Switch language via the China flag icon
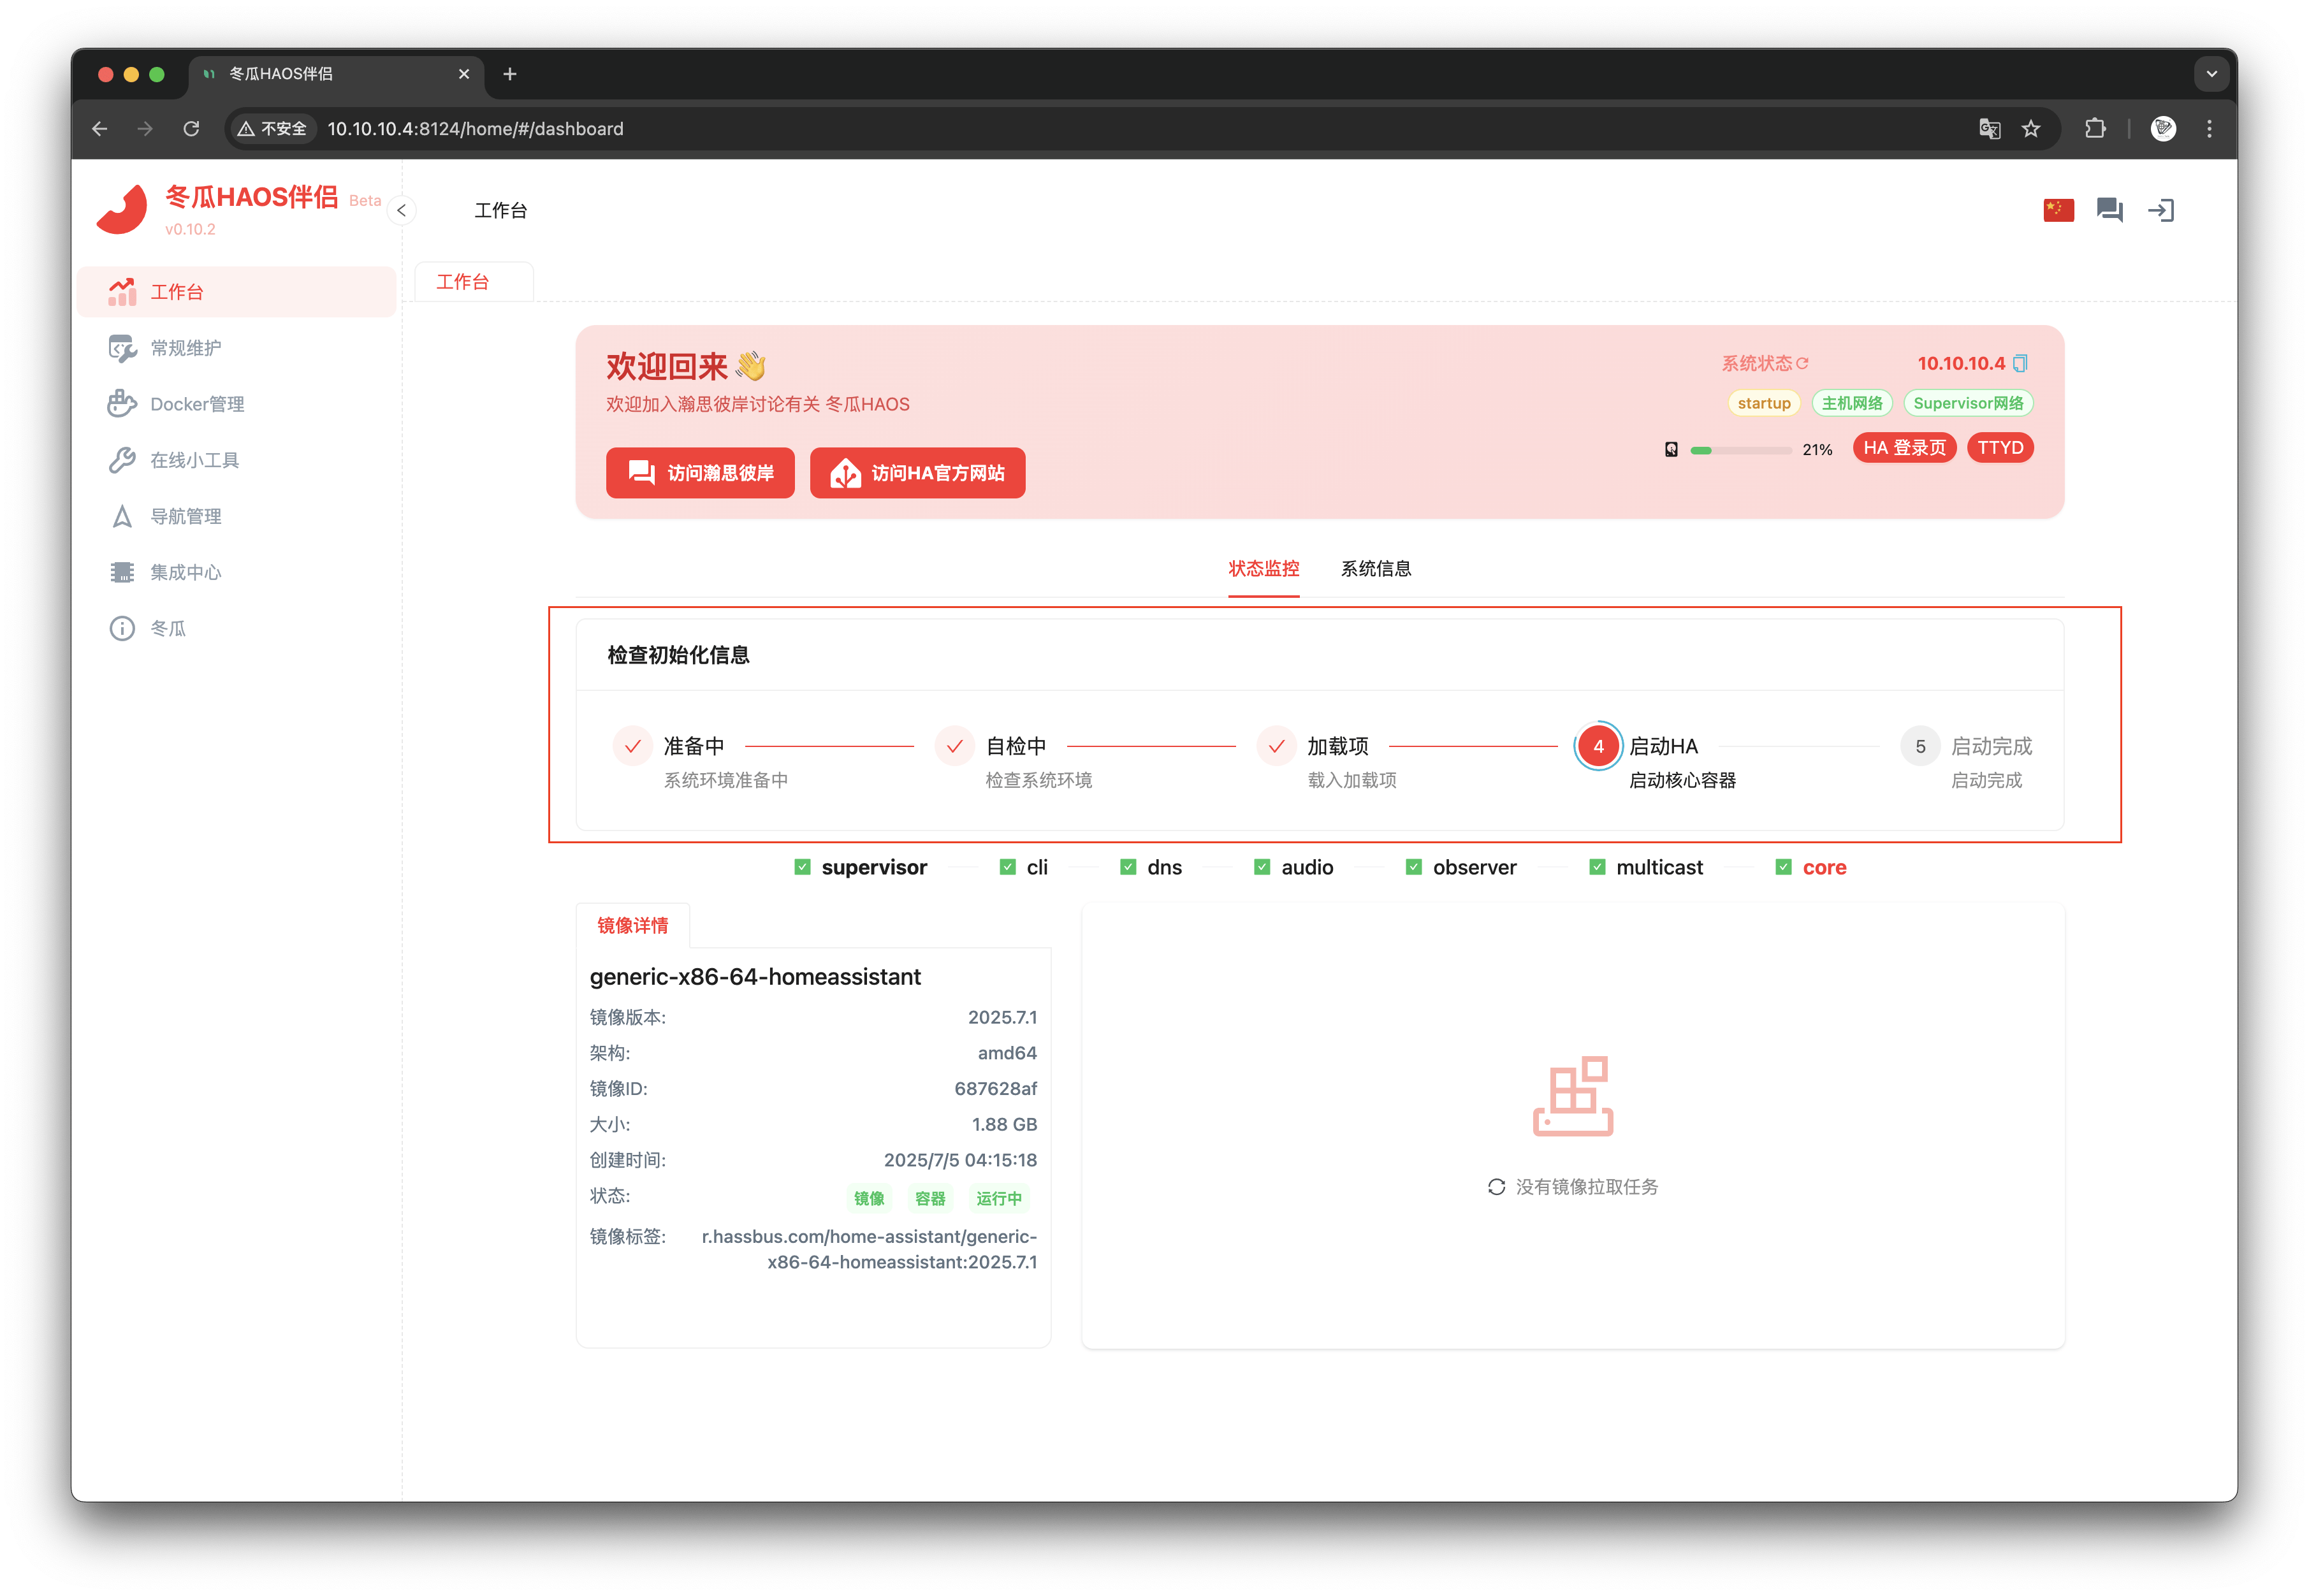 2058,210
